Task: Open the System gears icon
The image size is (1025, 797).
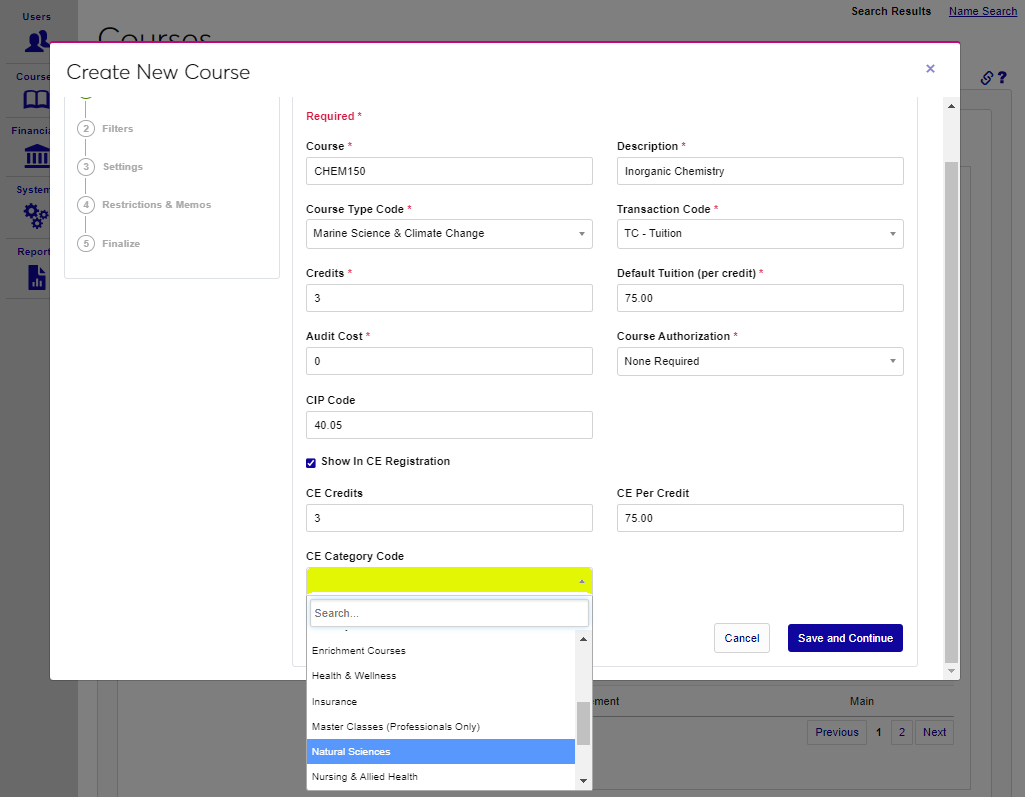Action: tap(36, 215)
